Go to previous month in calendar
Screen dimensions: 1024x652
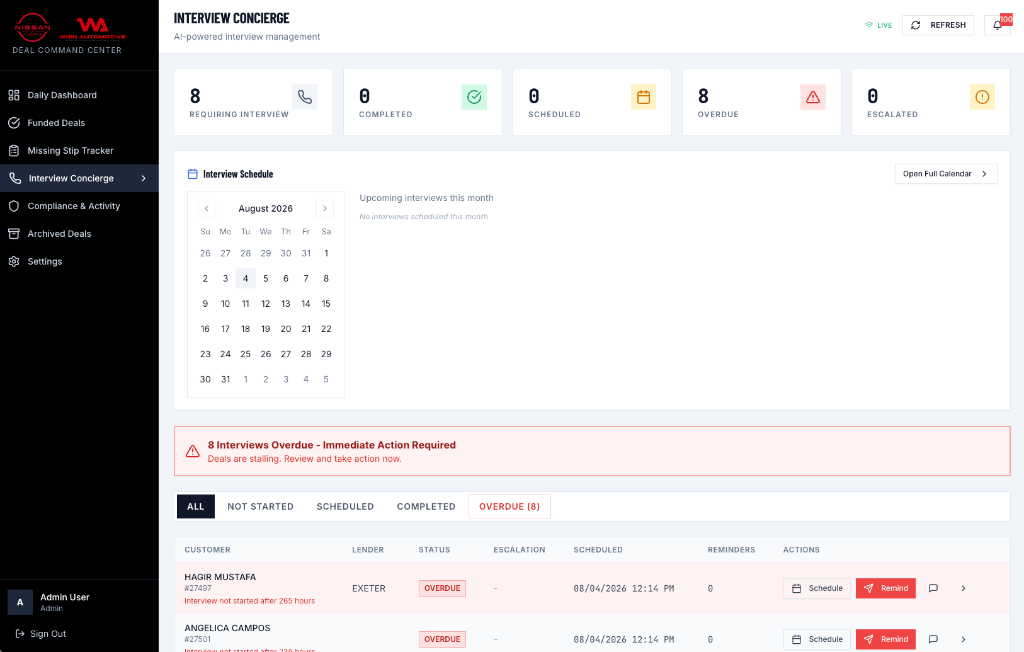tap(206, 208)
